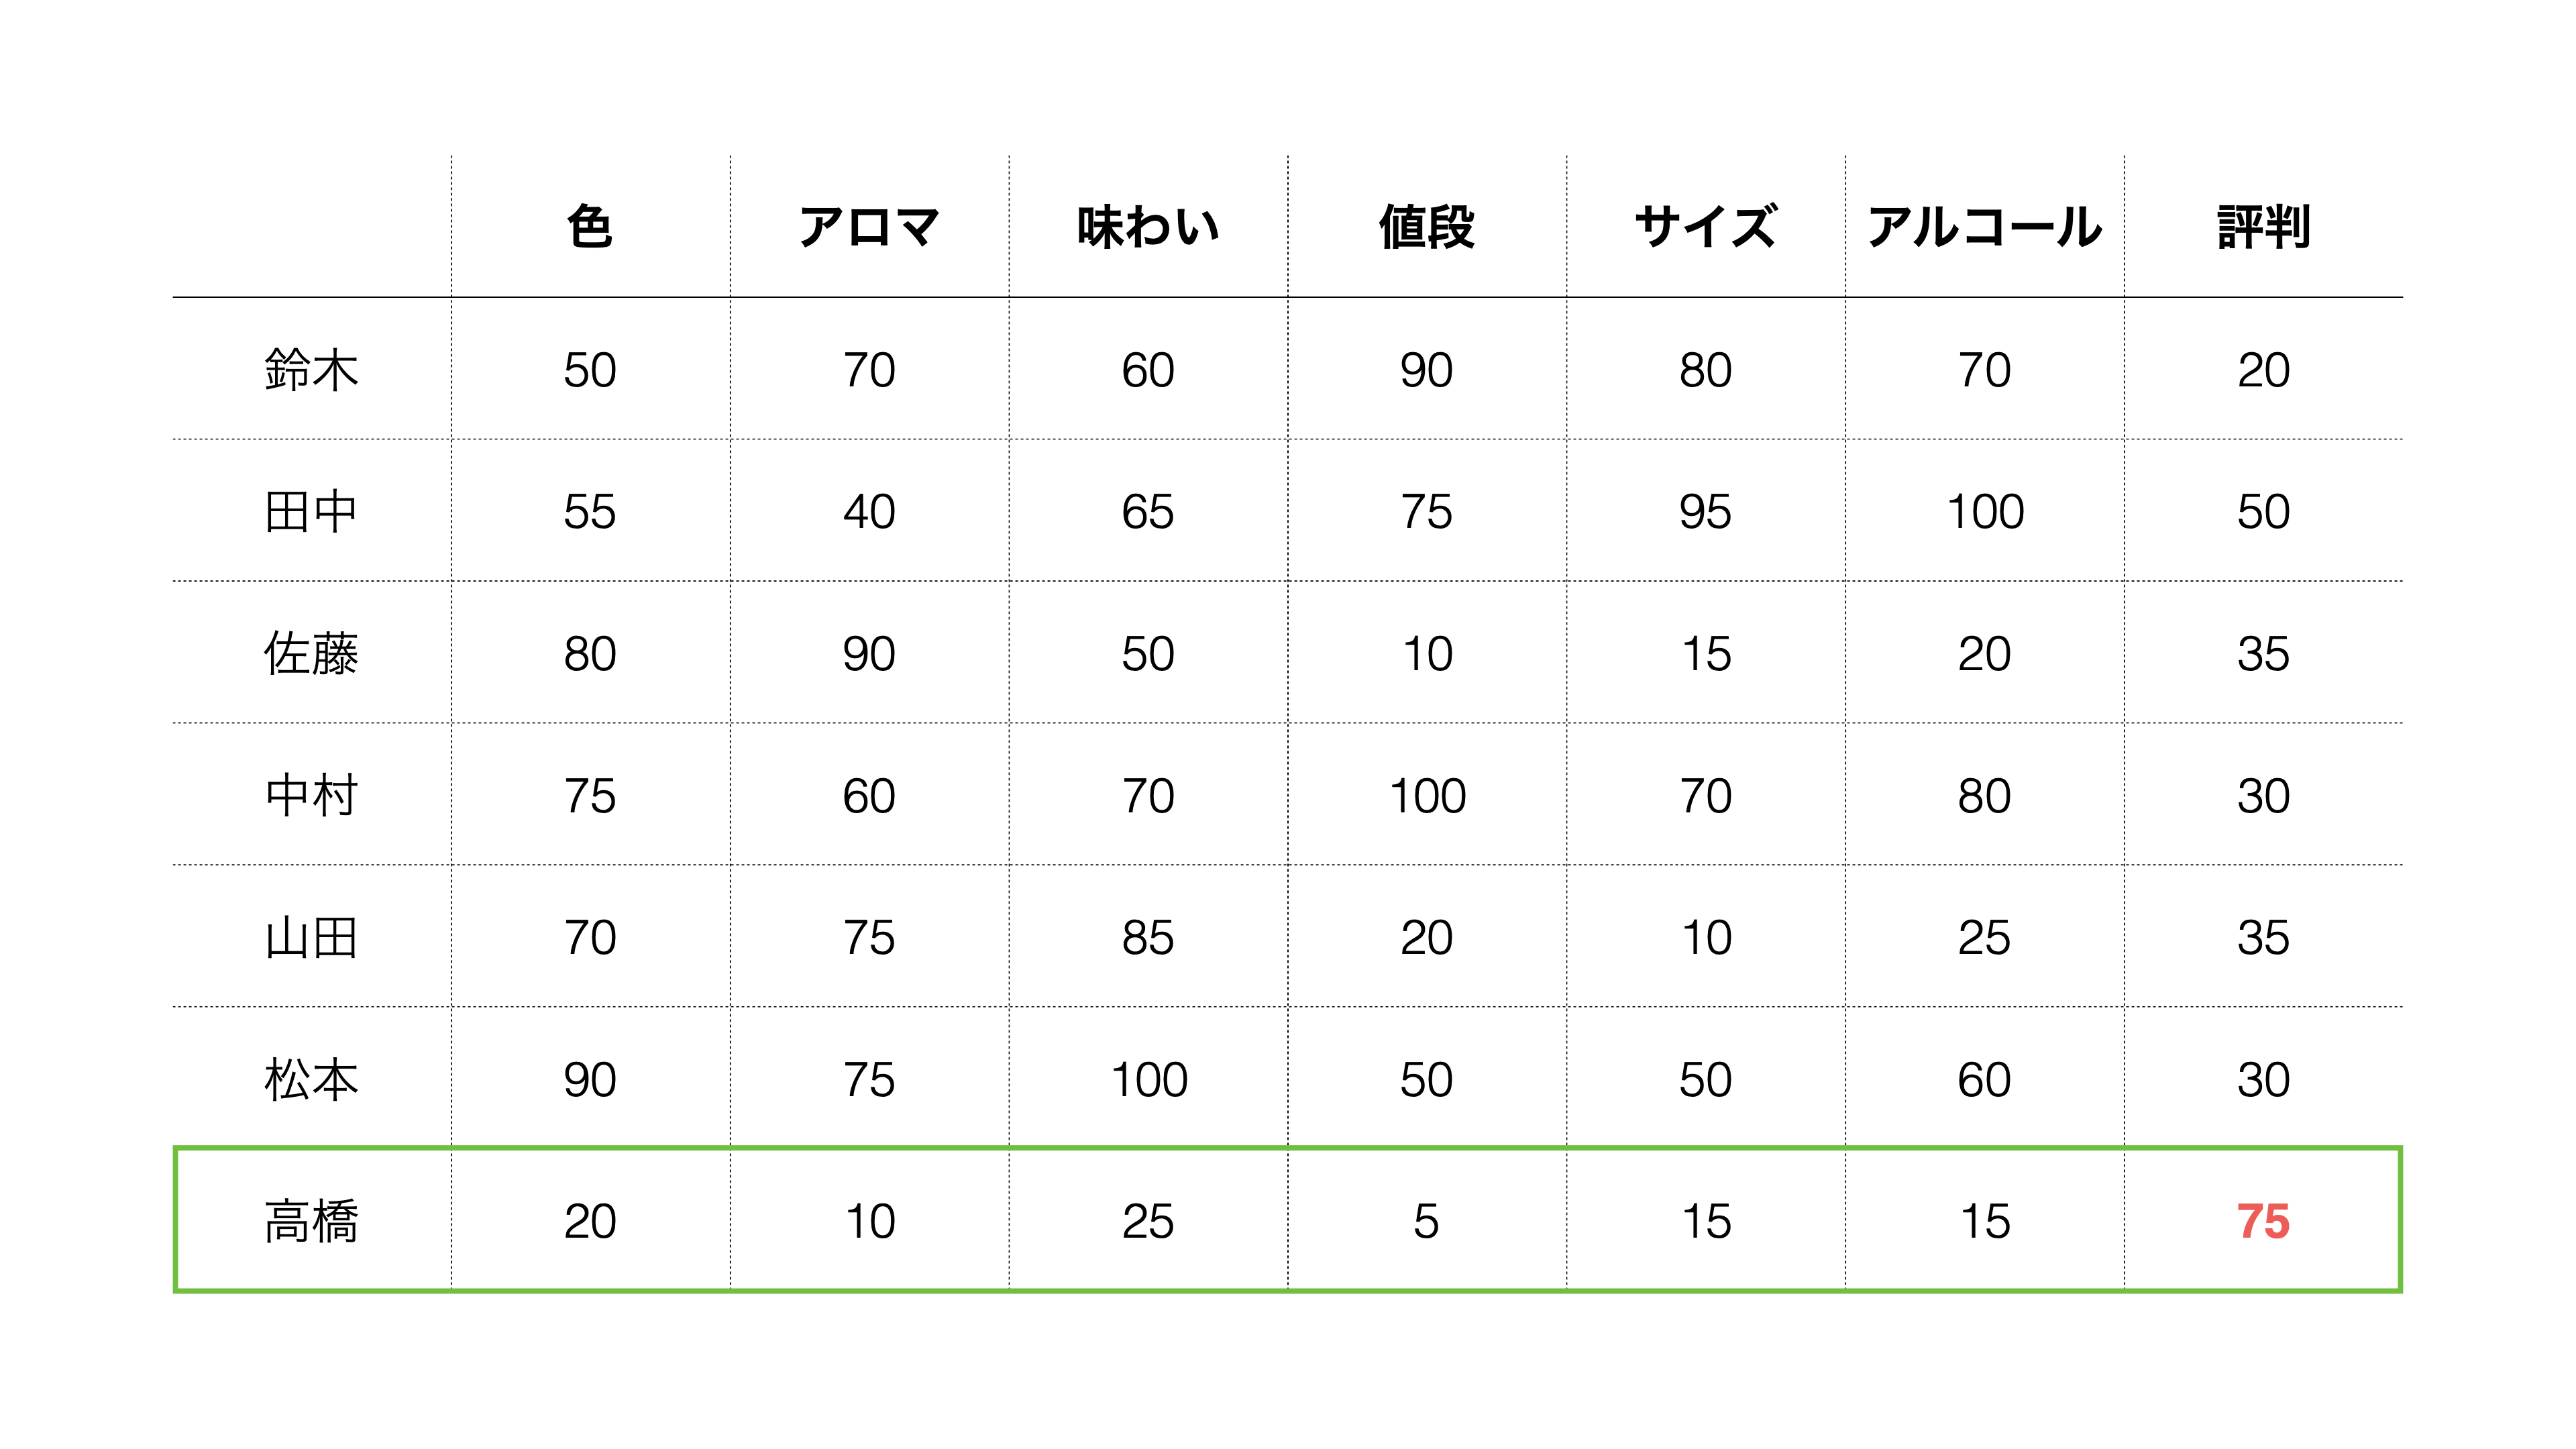Select the アルコール column header
Image resolution: width=2576 pixels, height=1449 pixels.
pos(1984,227)
